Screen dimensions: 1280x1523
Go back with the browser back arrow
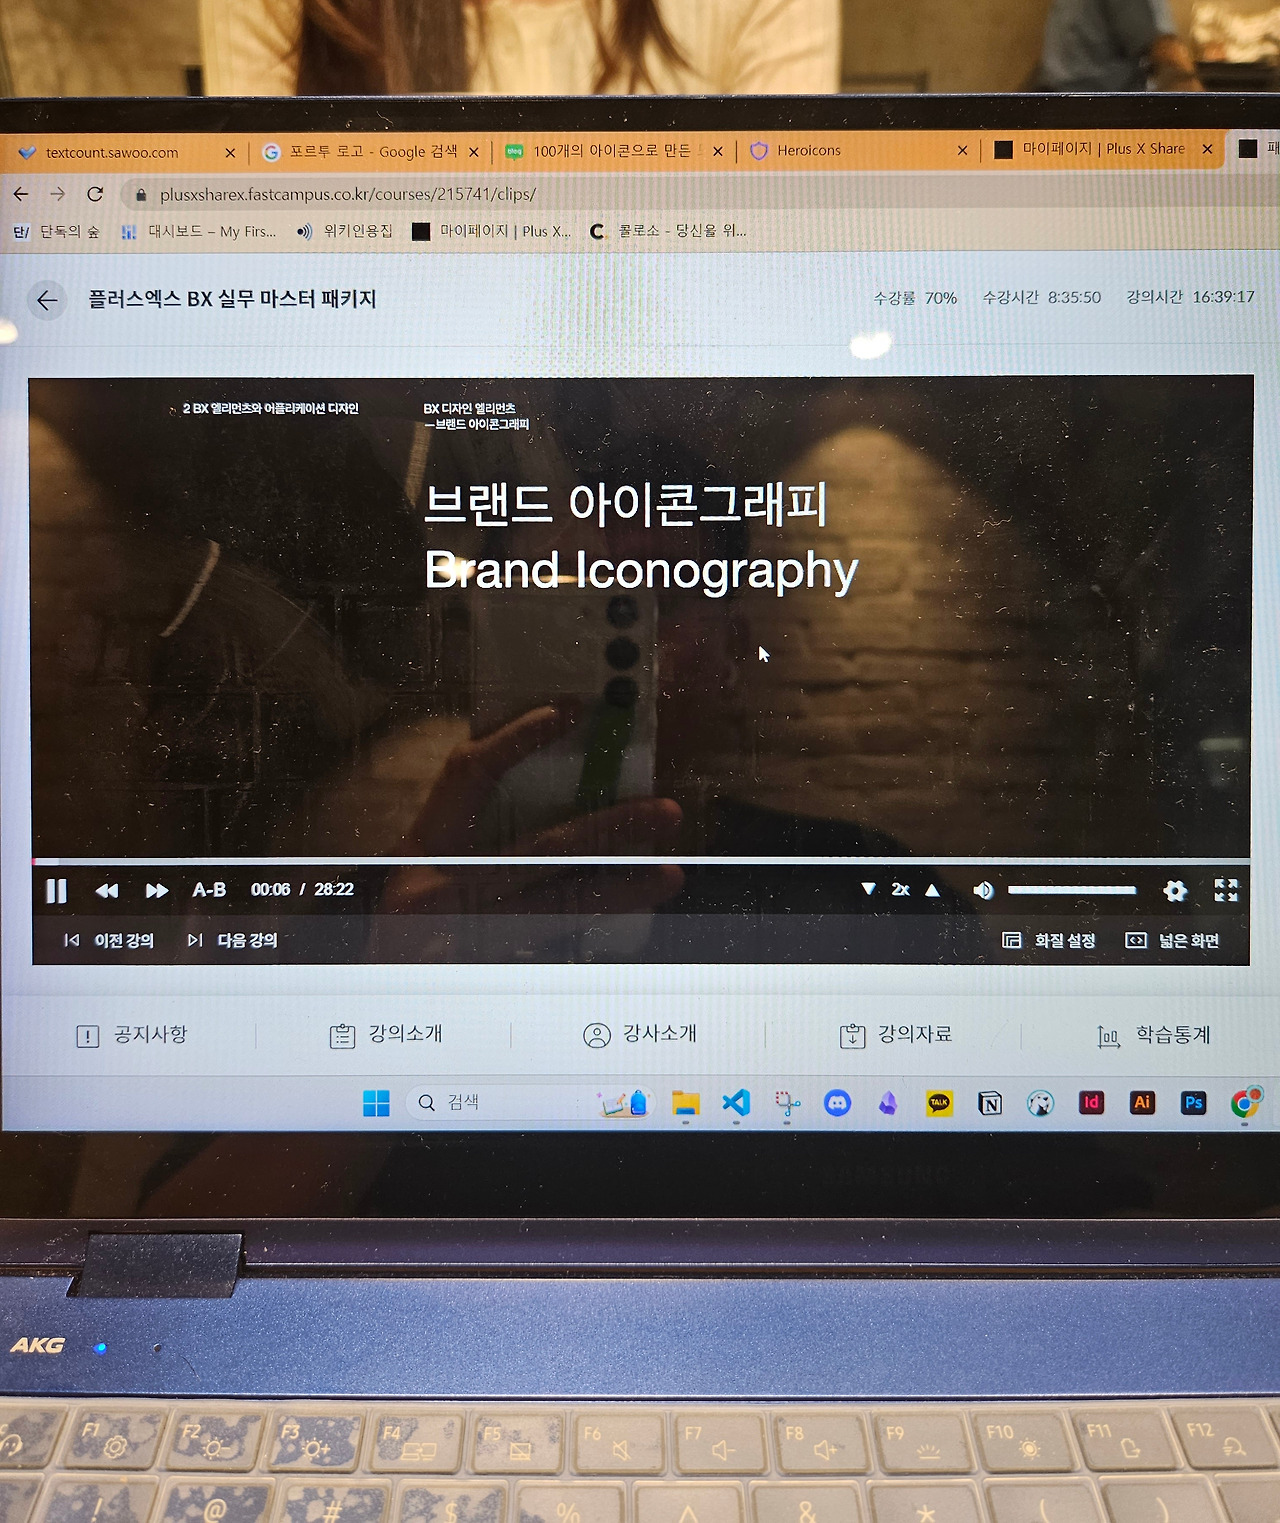click(x=21, y=194)
